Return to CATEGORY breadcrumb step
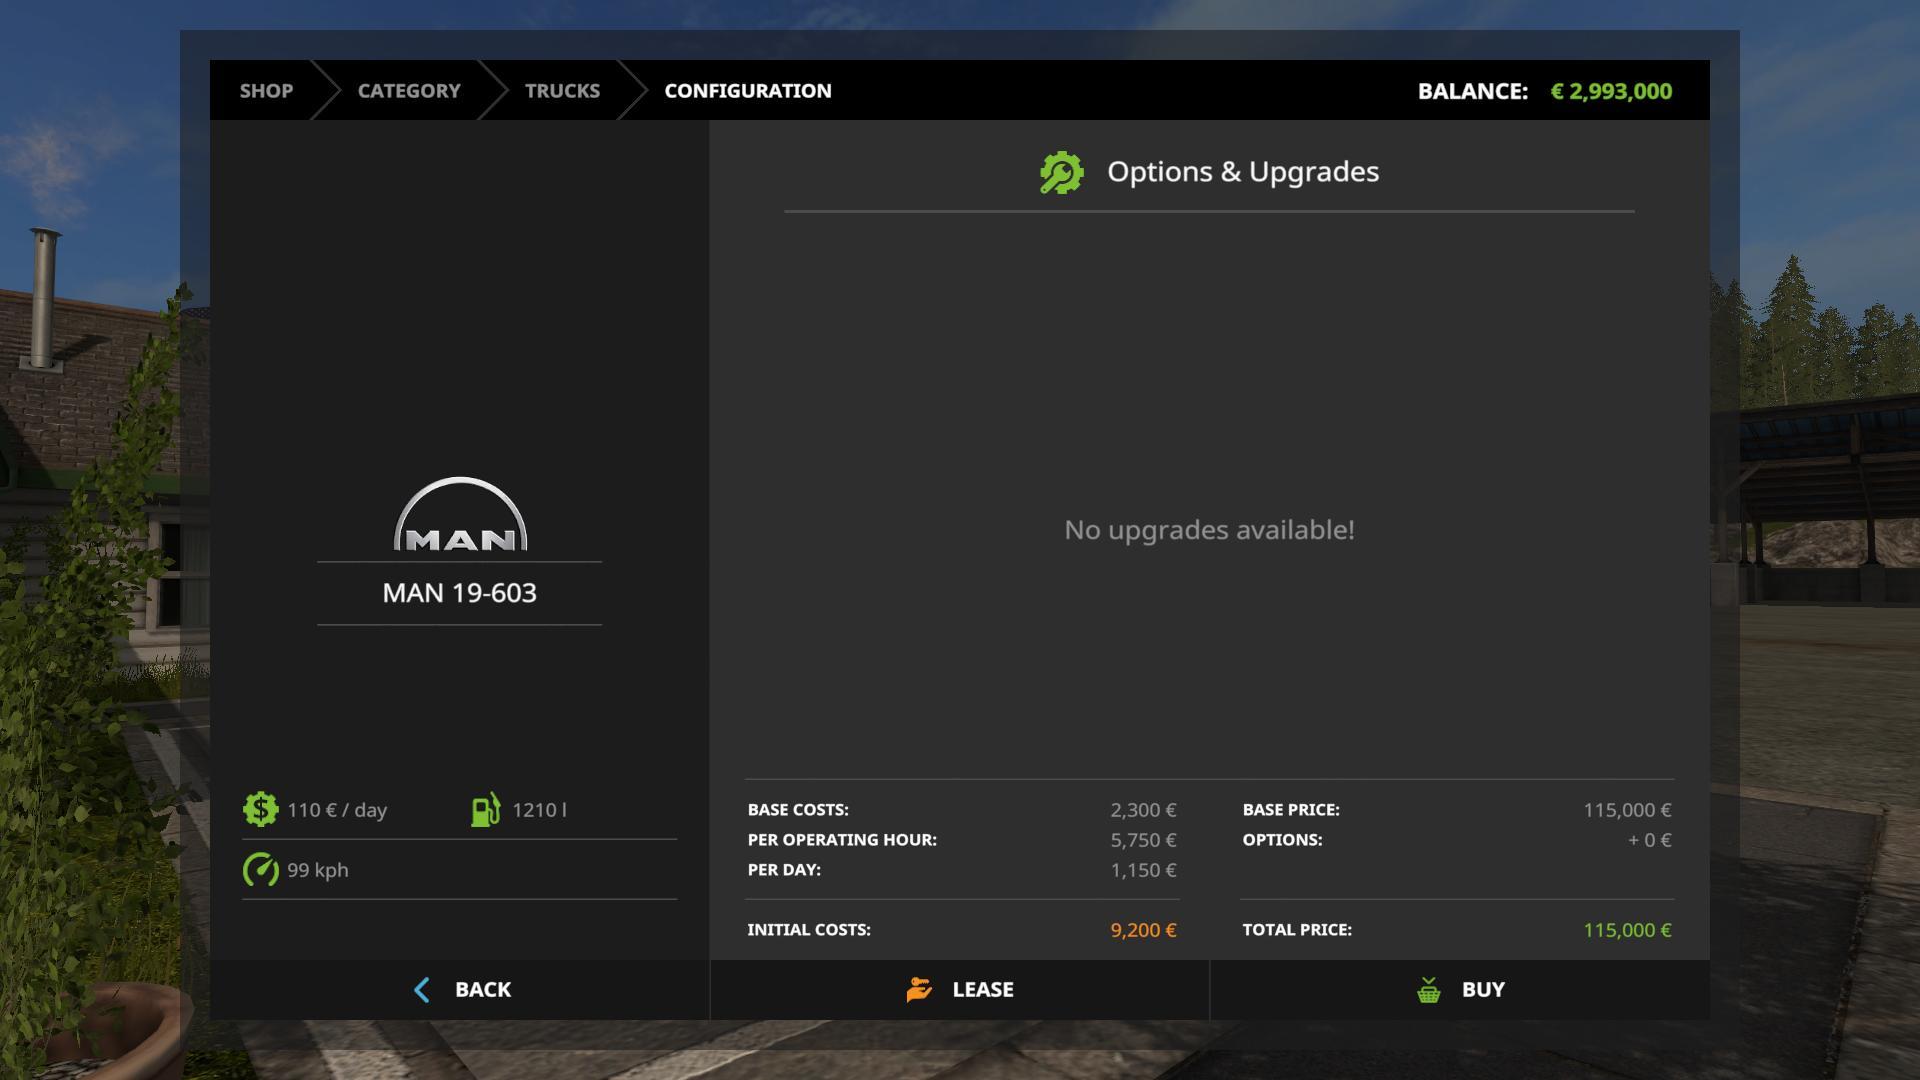The image size is (1920, 1080). tap(409, 91)
